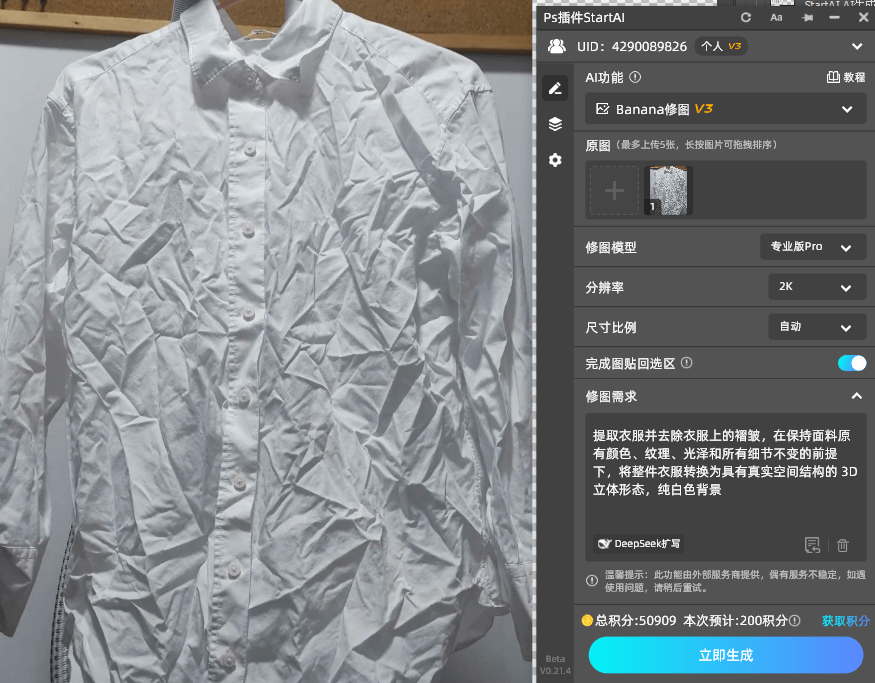Change resolution via the 2K dropdown
The width and height of the screenshot is (875, 683).
click(x=817, y=287)
